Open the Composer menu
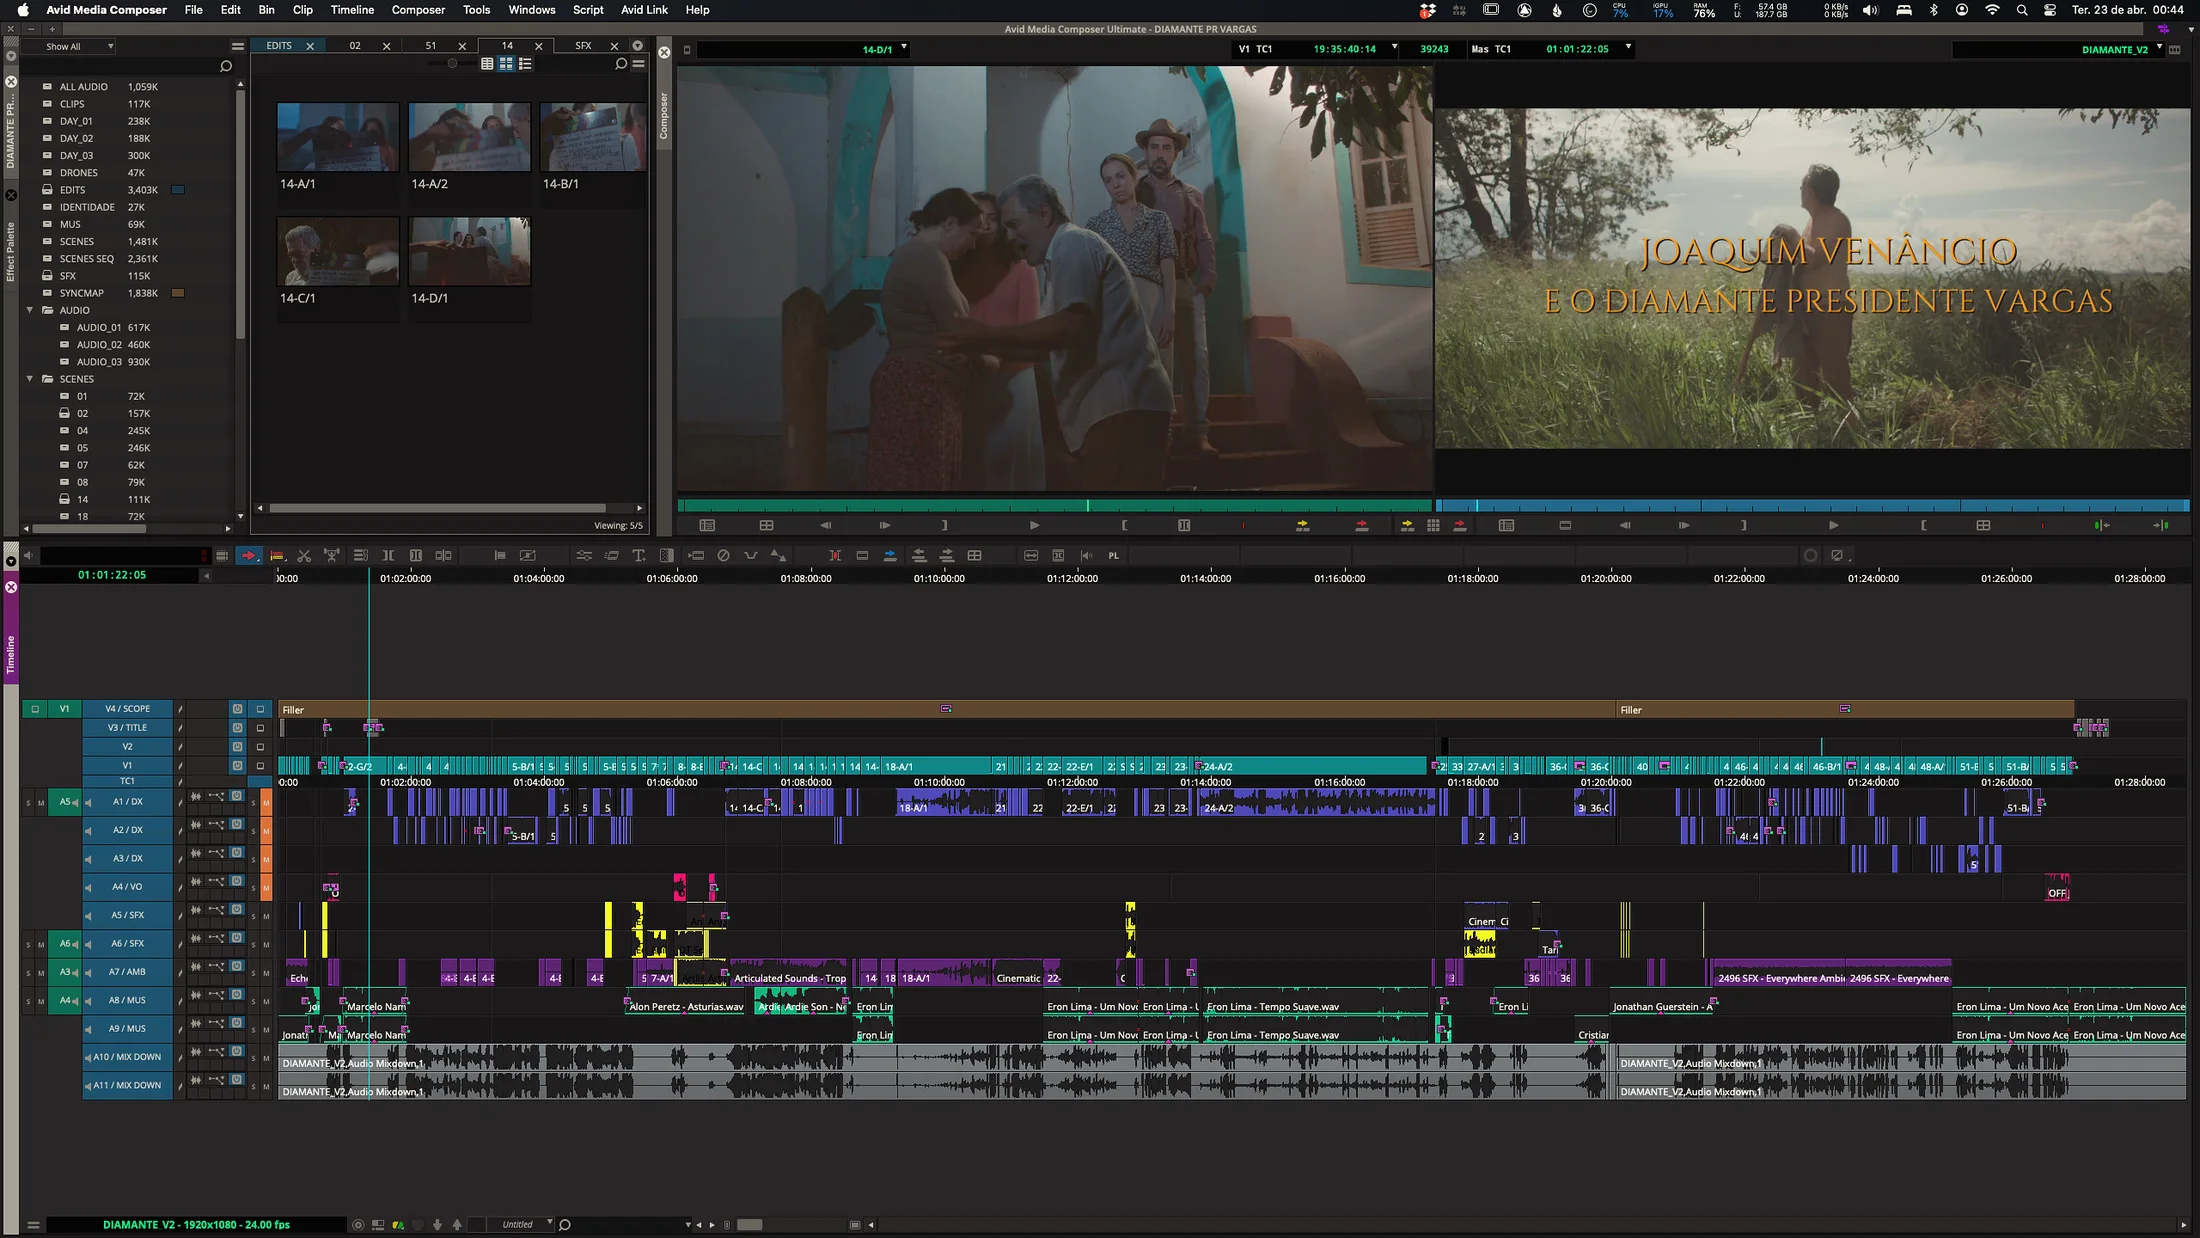 coord(418,10)
